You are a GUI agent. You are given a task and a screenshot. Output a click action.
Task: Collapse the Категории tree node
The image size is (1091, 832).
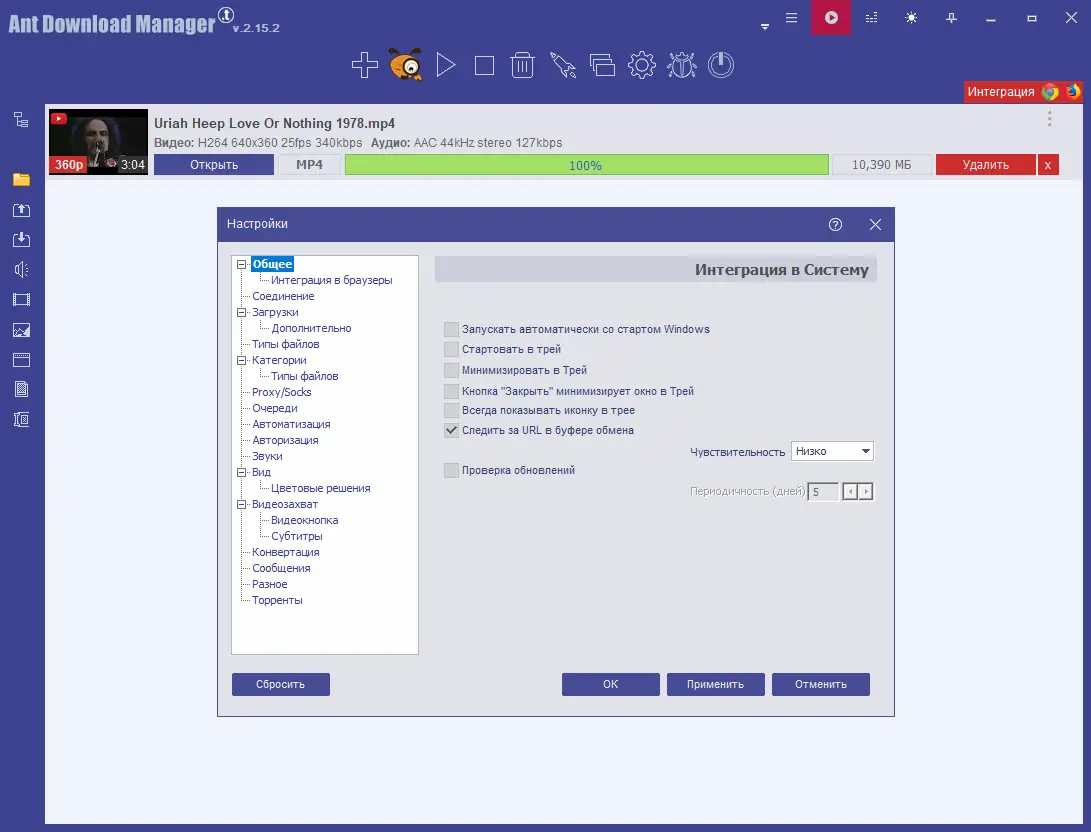241,360
